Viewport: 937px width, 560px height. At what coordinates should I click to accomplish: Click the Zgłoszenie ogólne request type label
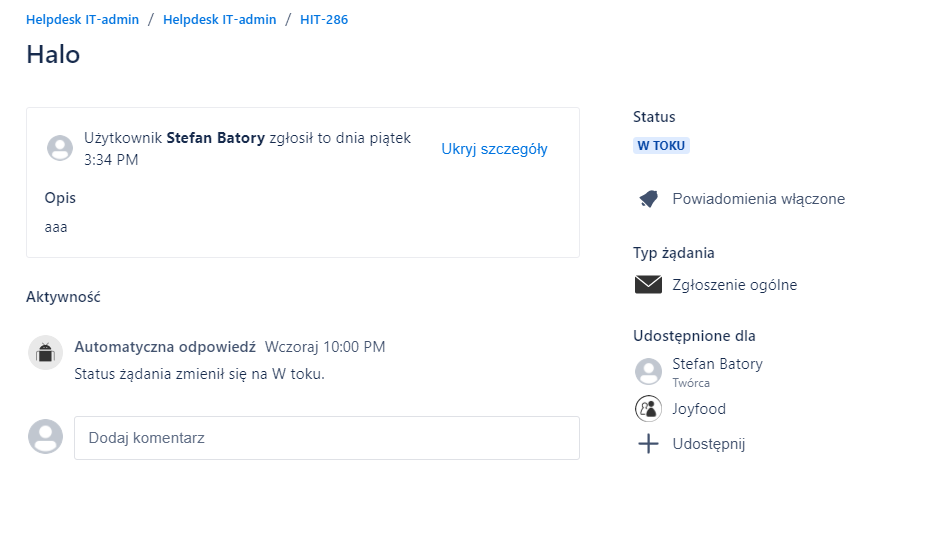734,285
